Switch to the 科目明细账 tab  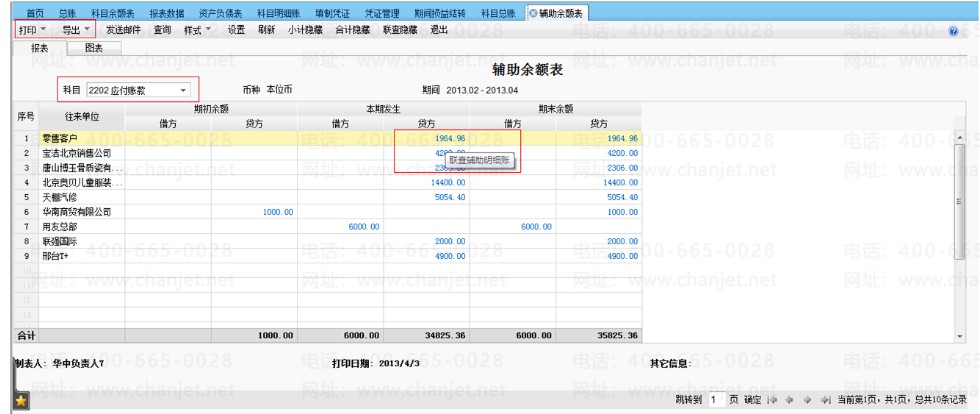tap(279, 13)
